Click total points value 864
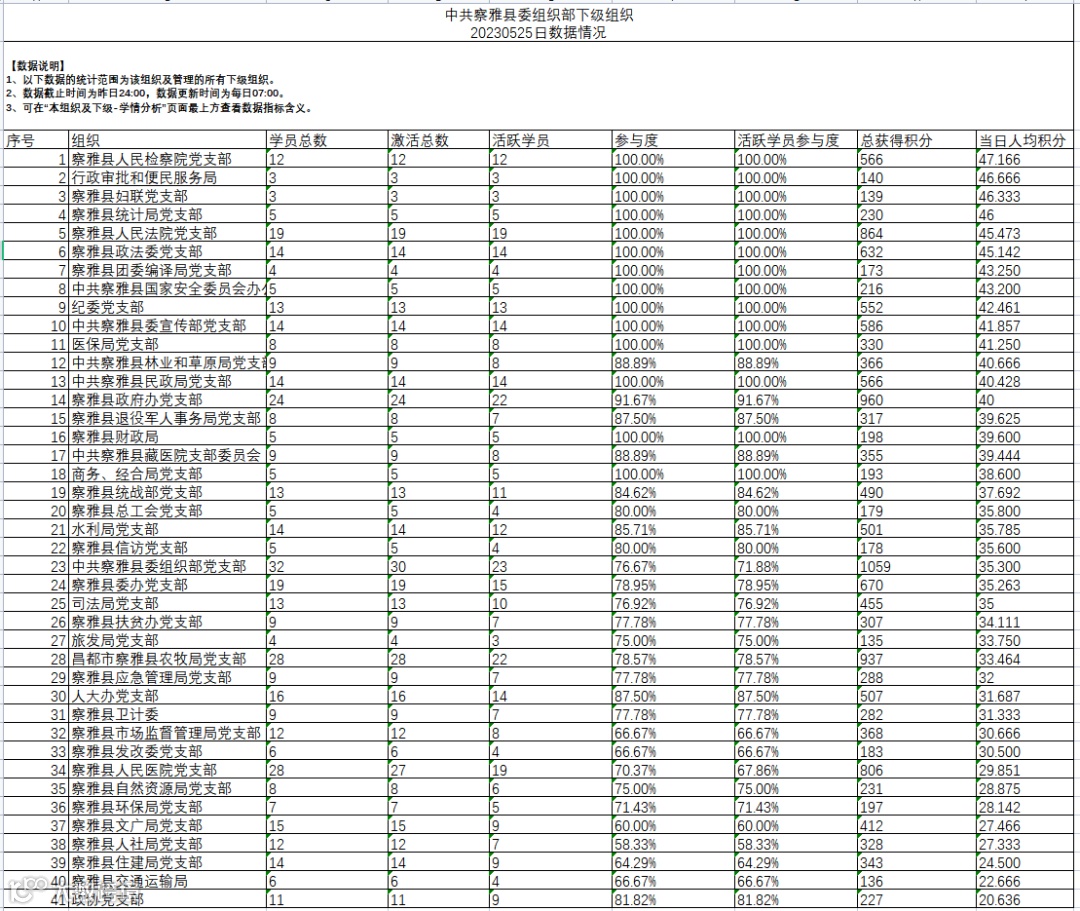 click(x=917, y=233)
